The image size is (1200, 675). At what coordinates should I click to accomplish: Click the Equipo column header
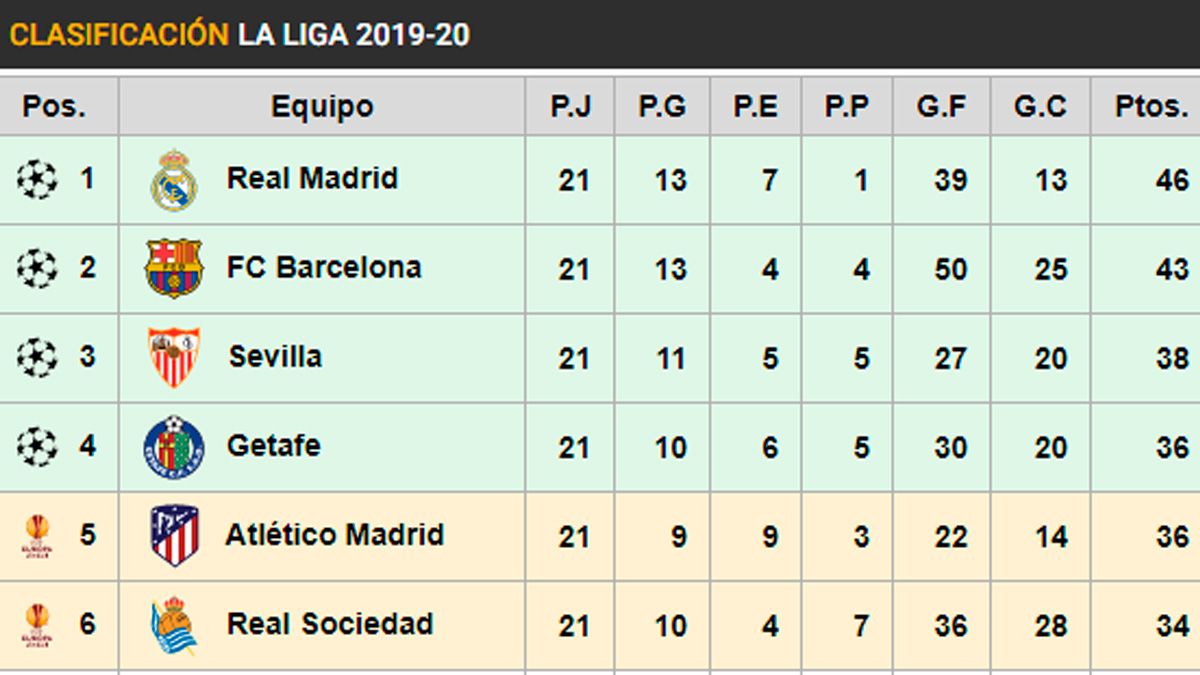tap(322, 106)
